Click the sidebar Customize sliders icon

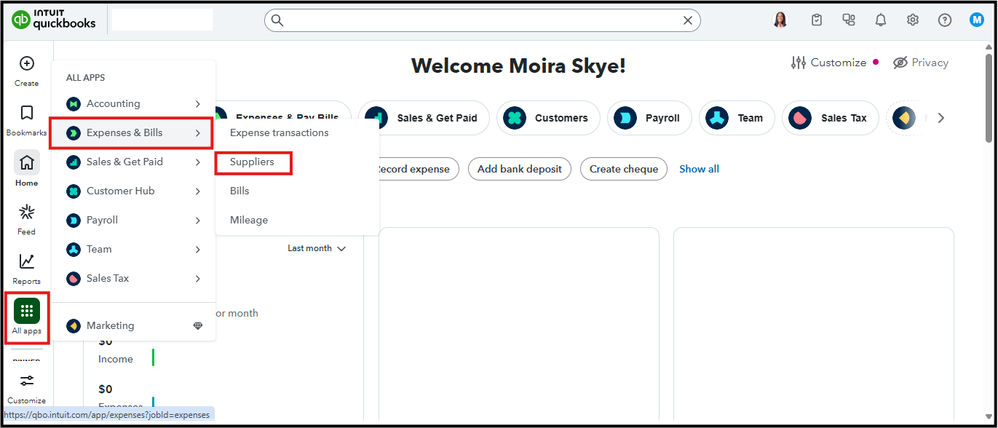[27, 381]
